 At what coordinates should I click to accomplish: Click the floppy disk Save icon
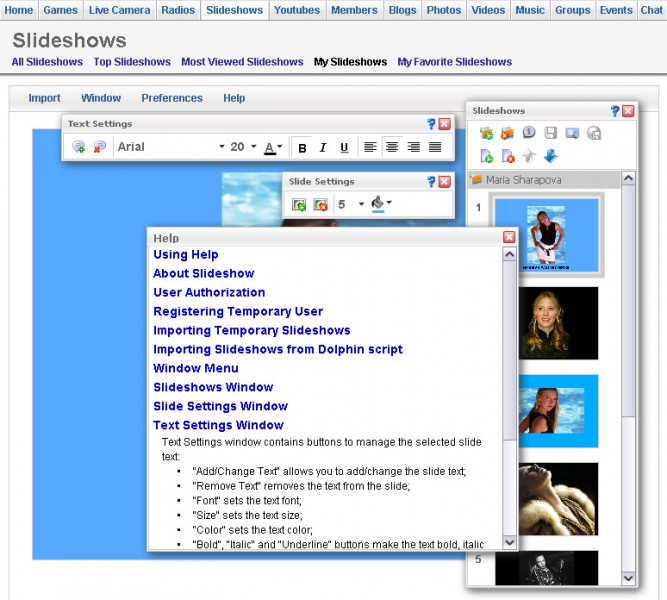coord(550,133)
